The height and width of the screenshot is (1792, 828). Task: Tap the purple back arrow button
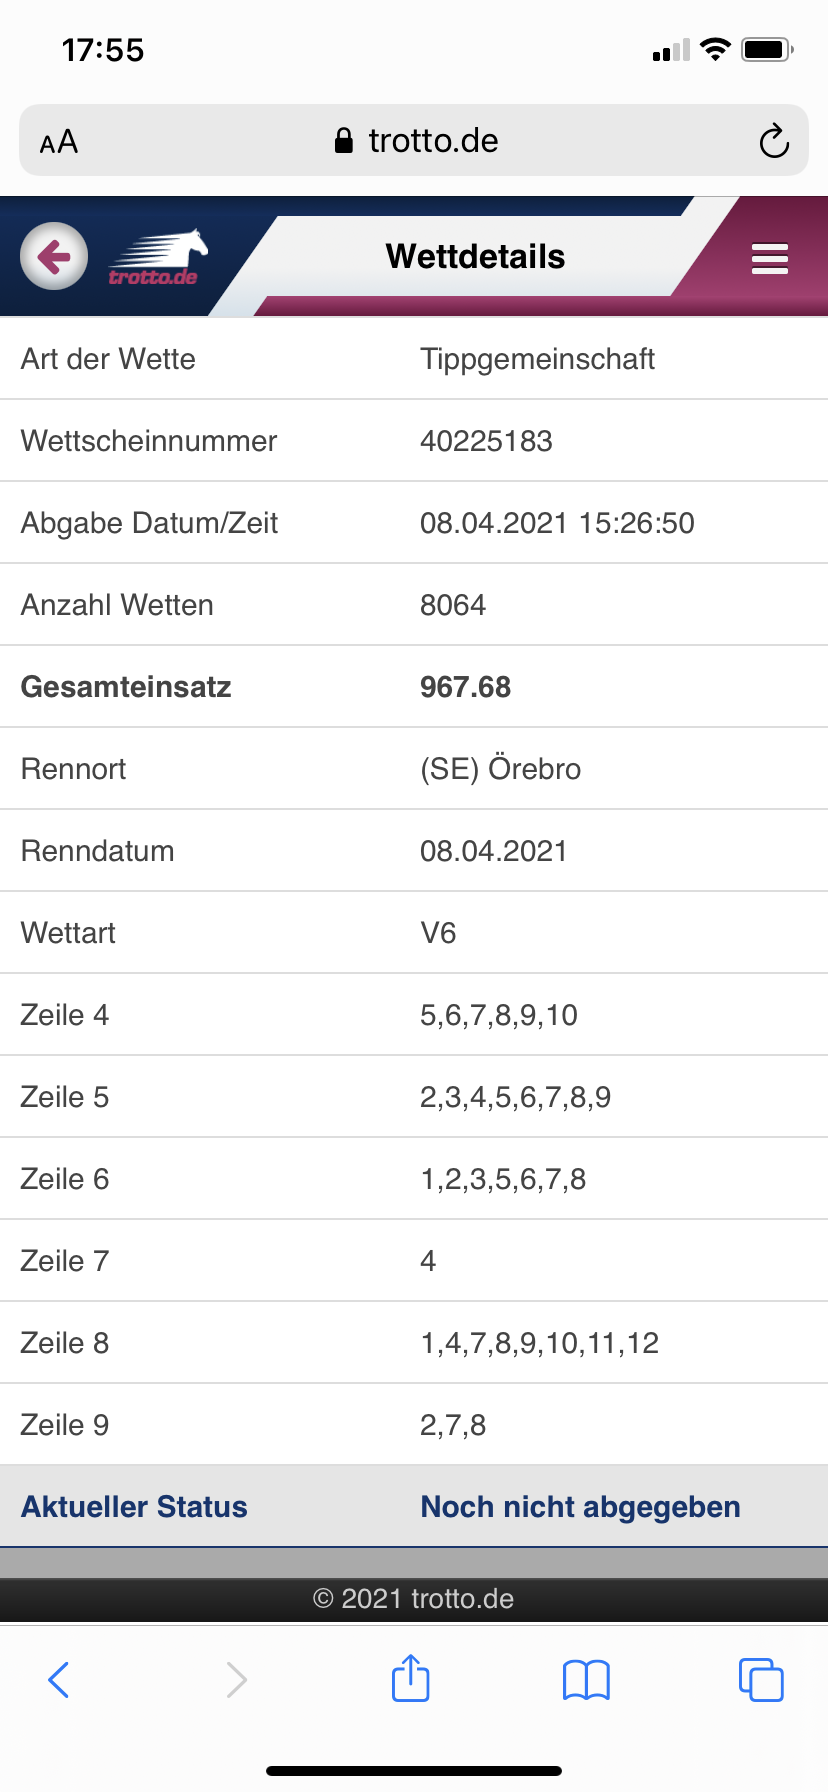54,256
